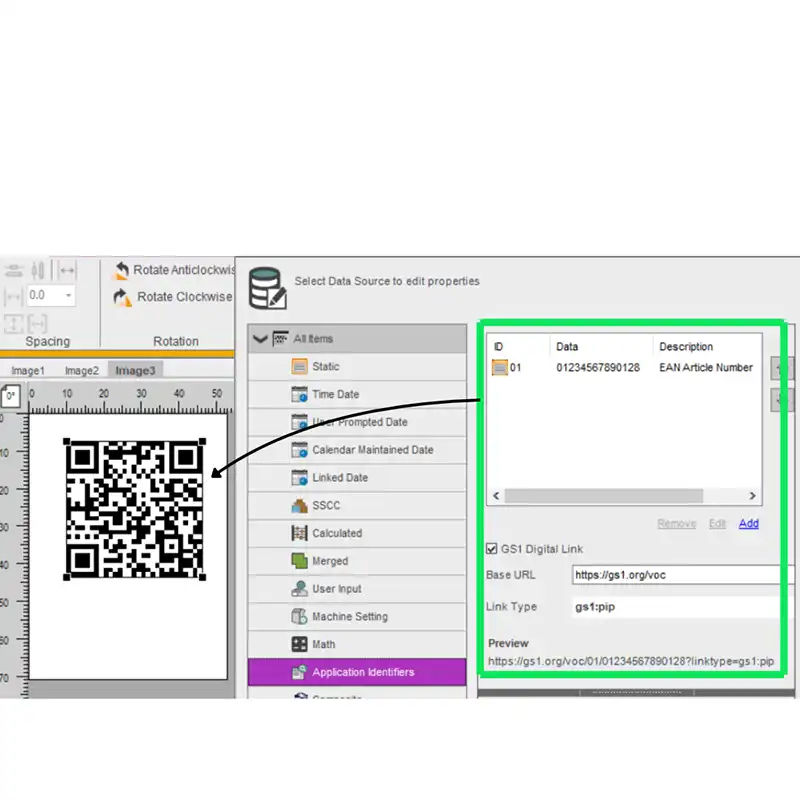The height and width of the screenshot is (800, 800).
Task: Click the Rotate Clockwise icon
Action: pos(122,297)
